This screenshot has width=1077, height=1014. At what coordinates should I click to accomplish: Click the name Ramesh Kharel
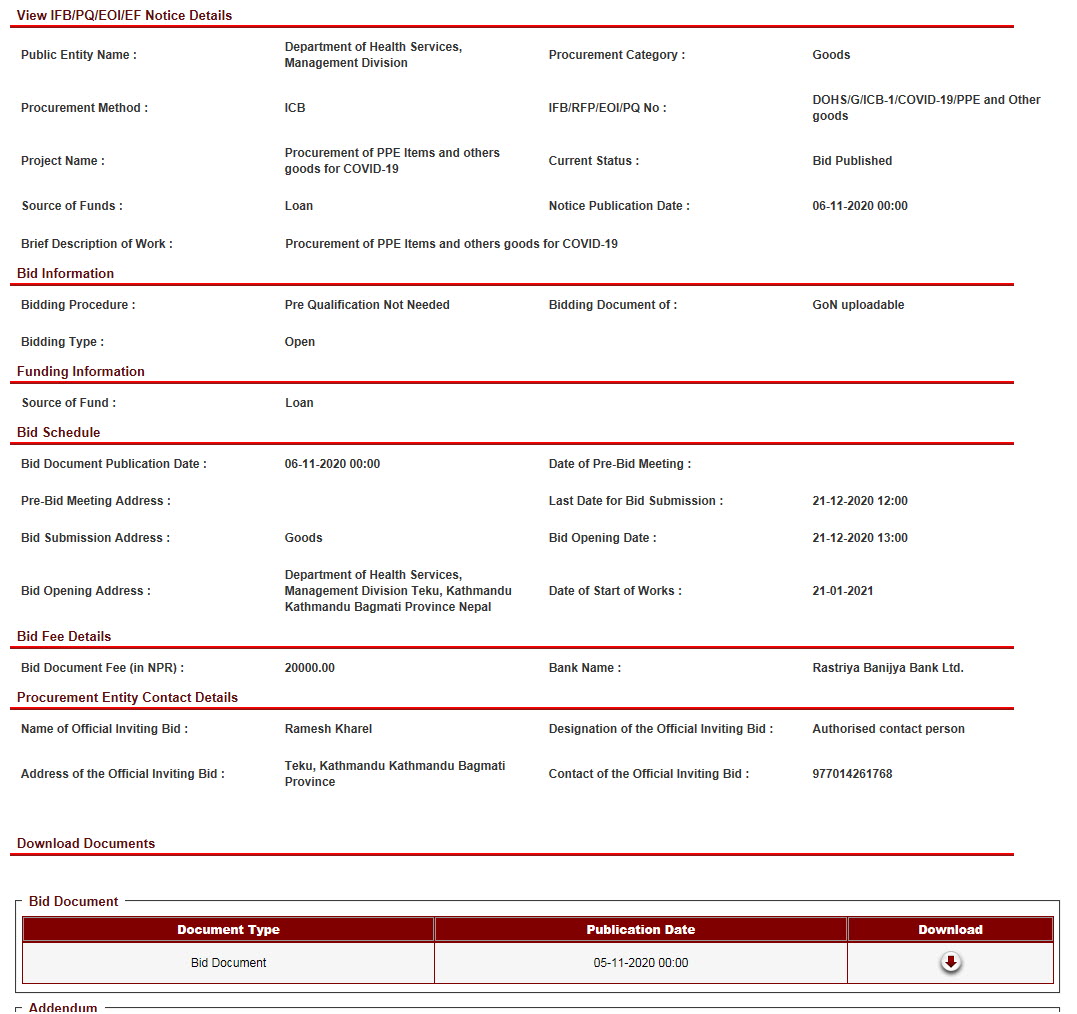tap(328, 729)
